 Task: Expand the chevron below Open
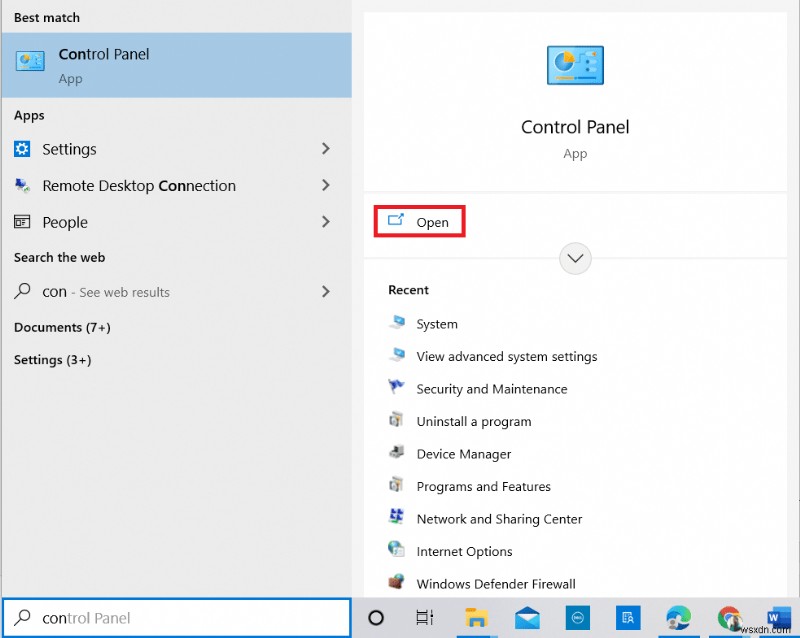coord(575,258)
